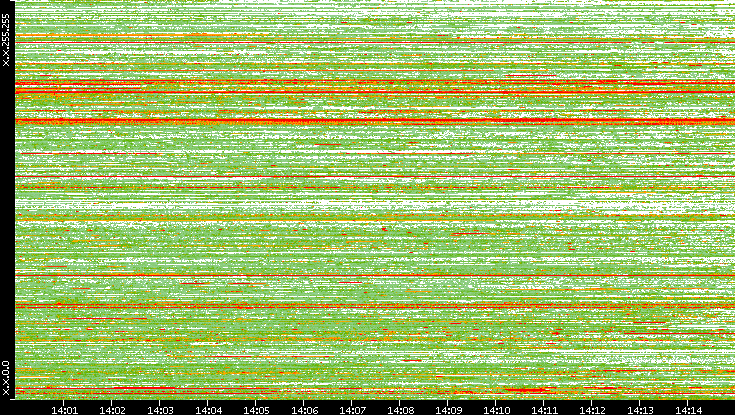This screenshot has width=735, height=415.
Task: Click the black time axis bar between 14:08 and 14:09
Action: tap(425, 409)
